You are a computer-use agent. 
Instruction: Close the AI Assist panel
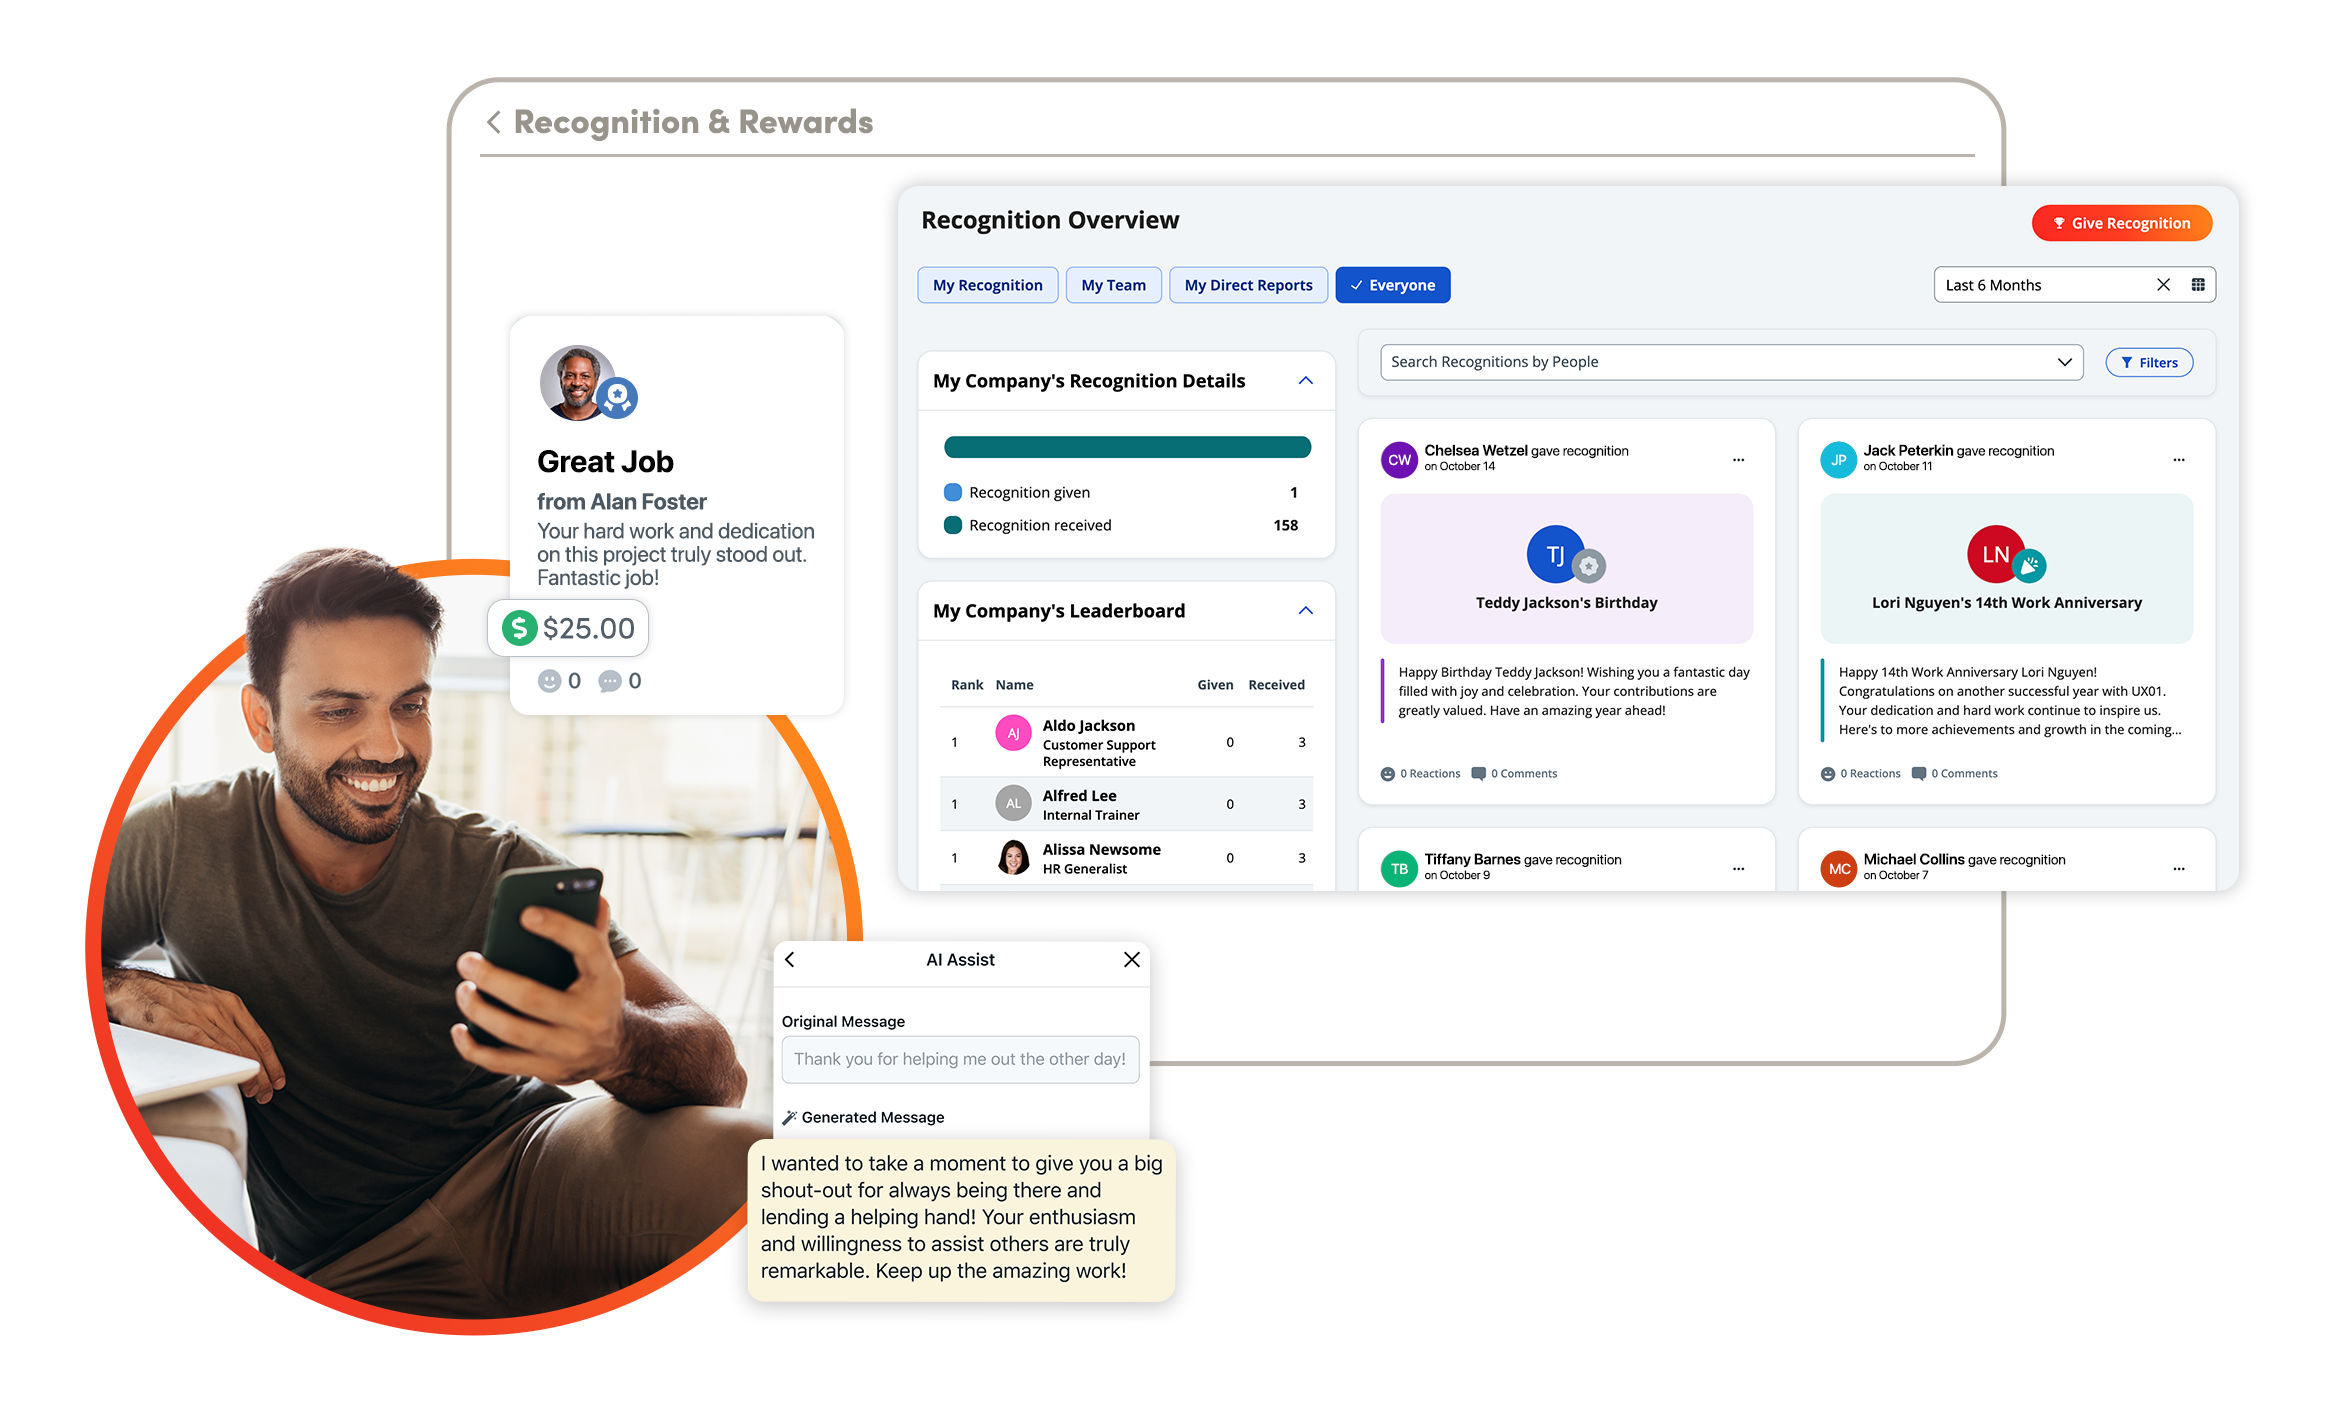pos(1131,959)
